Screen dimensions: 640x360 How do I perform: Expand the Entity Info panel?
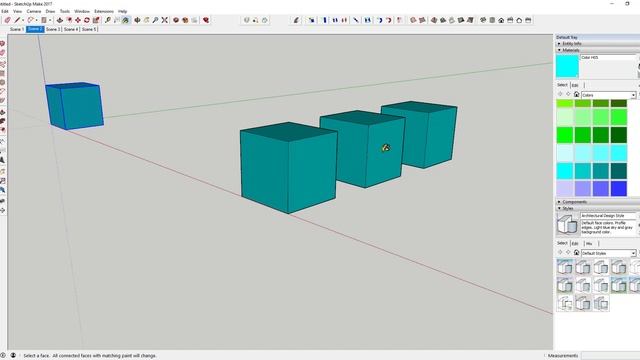559,43
